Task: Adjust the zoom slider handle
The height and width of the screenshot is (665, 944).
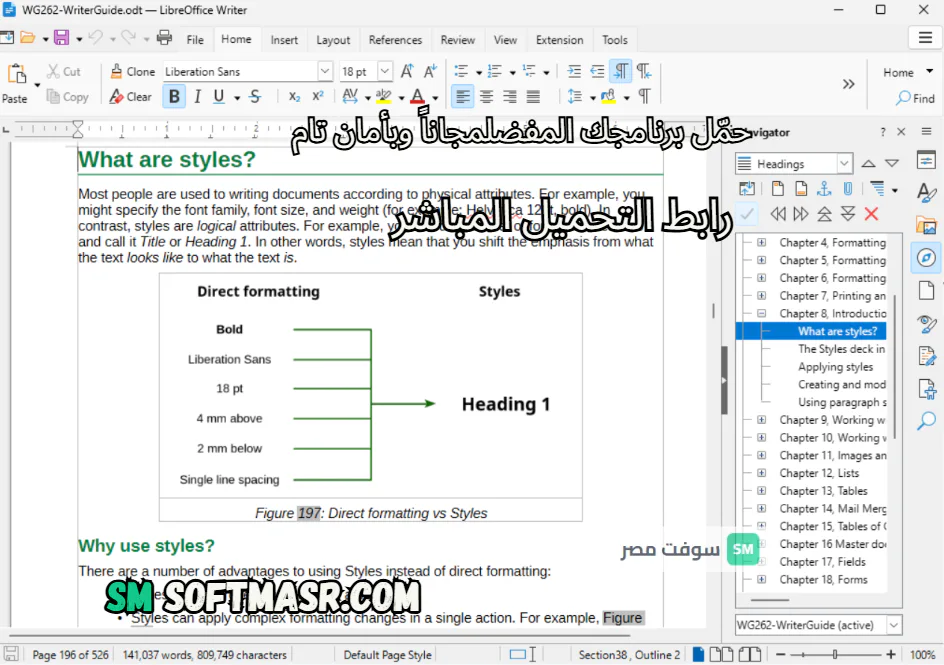Action: [x=835, y=654]
